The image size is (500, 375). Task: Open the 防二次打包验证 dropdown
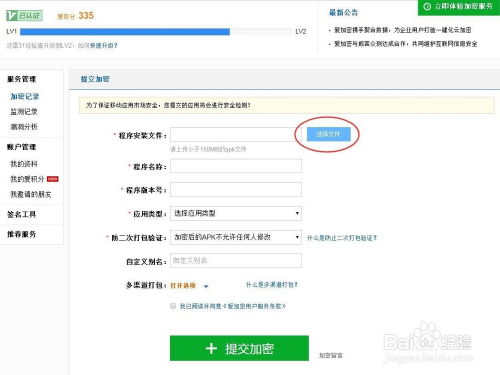(236, 237)
